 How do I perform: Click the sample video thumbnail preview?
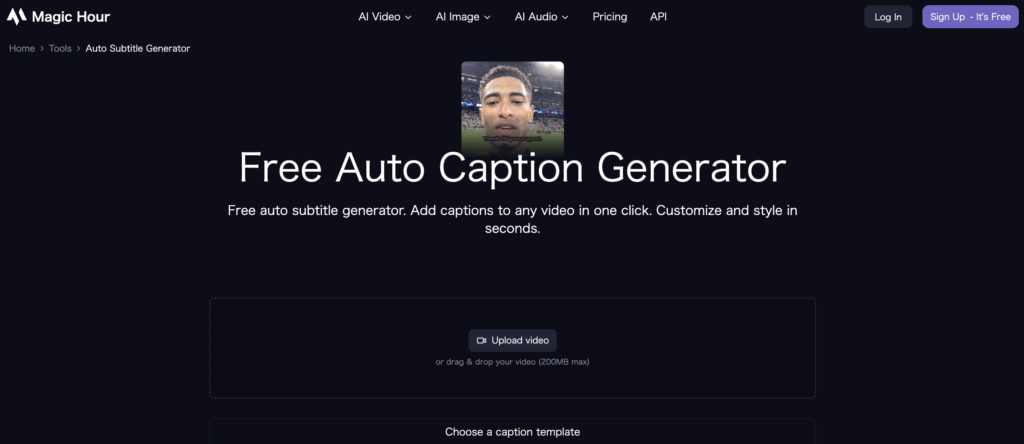[512, 108]
